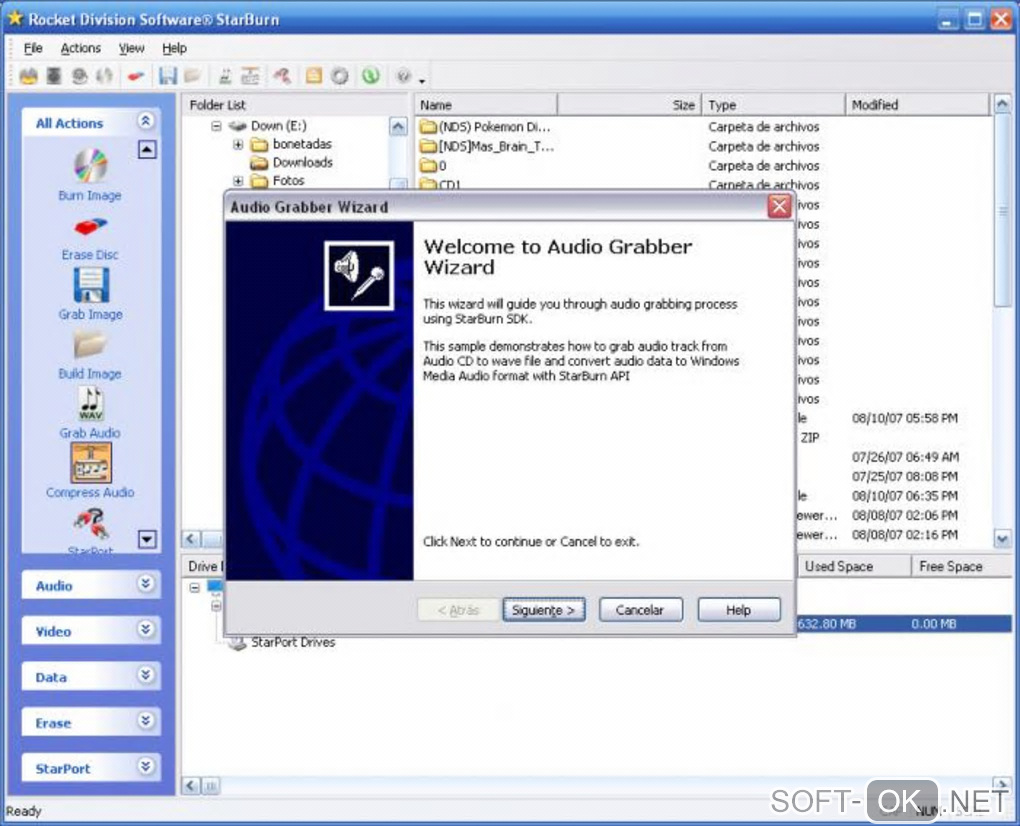Click the Free Space column header
The width and height of the screenshot is (1020, 826).
coord(960,566)
